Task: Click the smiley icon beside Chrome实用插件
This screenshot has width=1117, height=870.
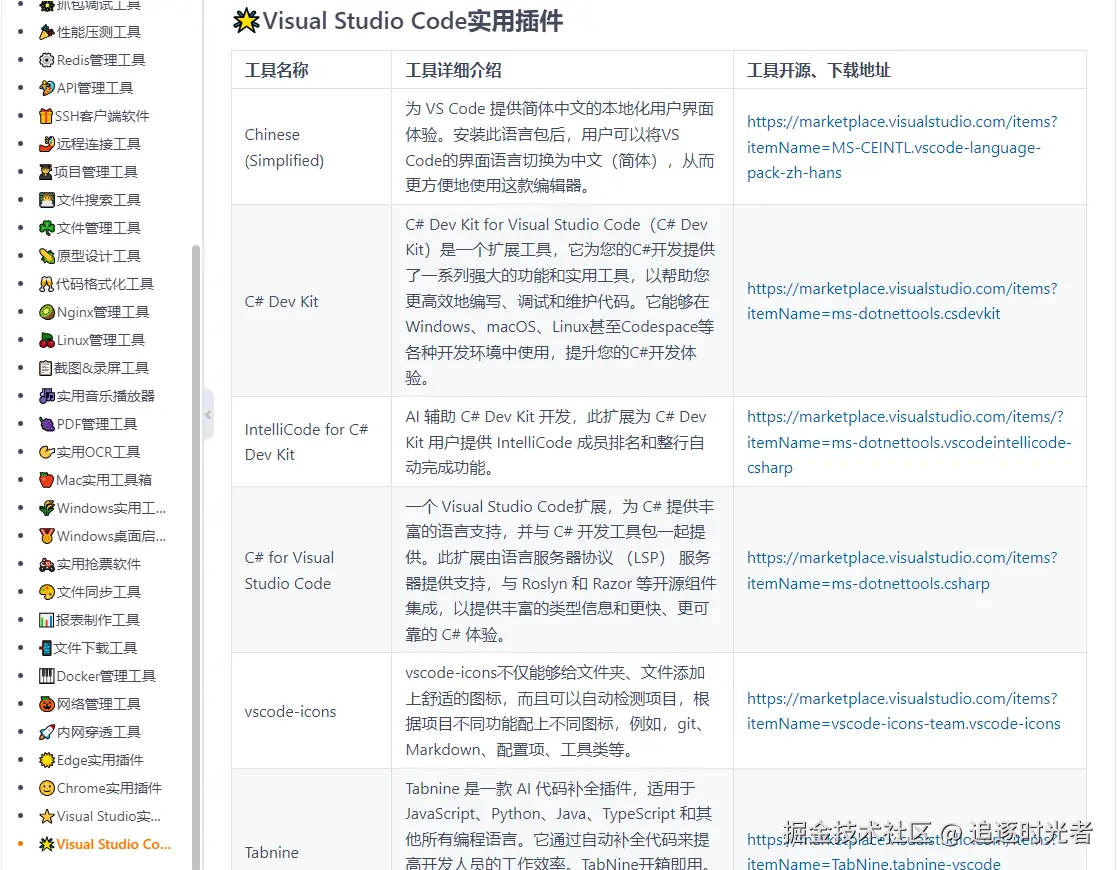Action: (x=46, y=788)
